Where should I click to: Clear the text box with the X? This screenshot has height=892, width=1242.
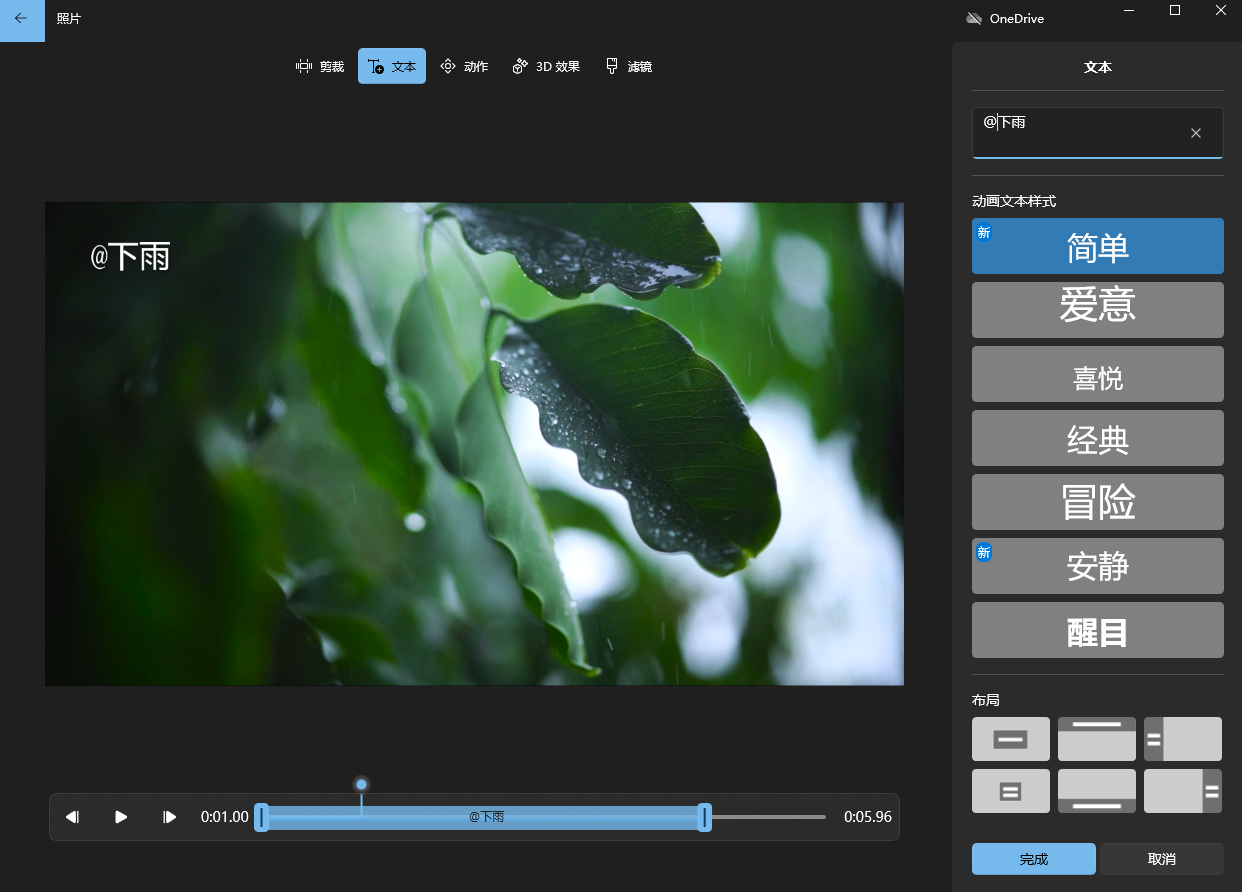coord(1196,133)
